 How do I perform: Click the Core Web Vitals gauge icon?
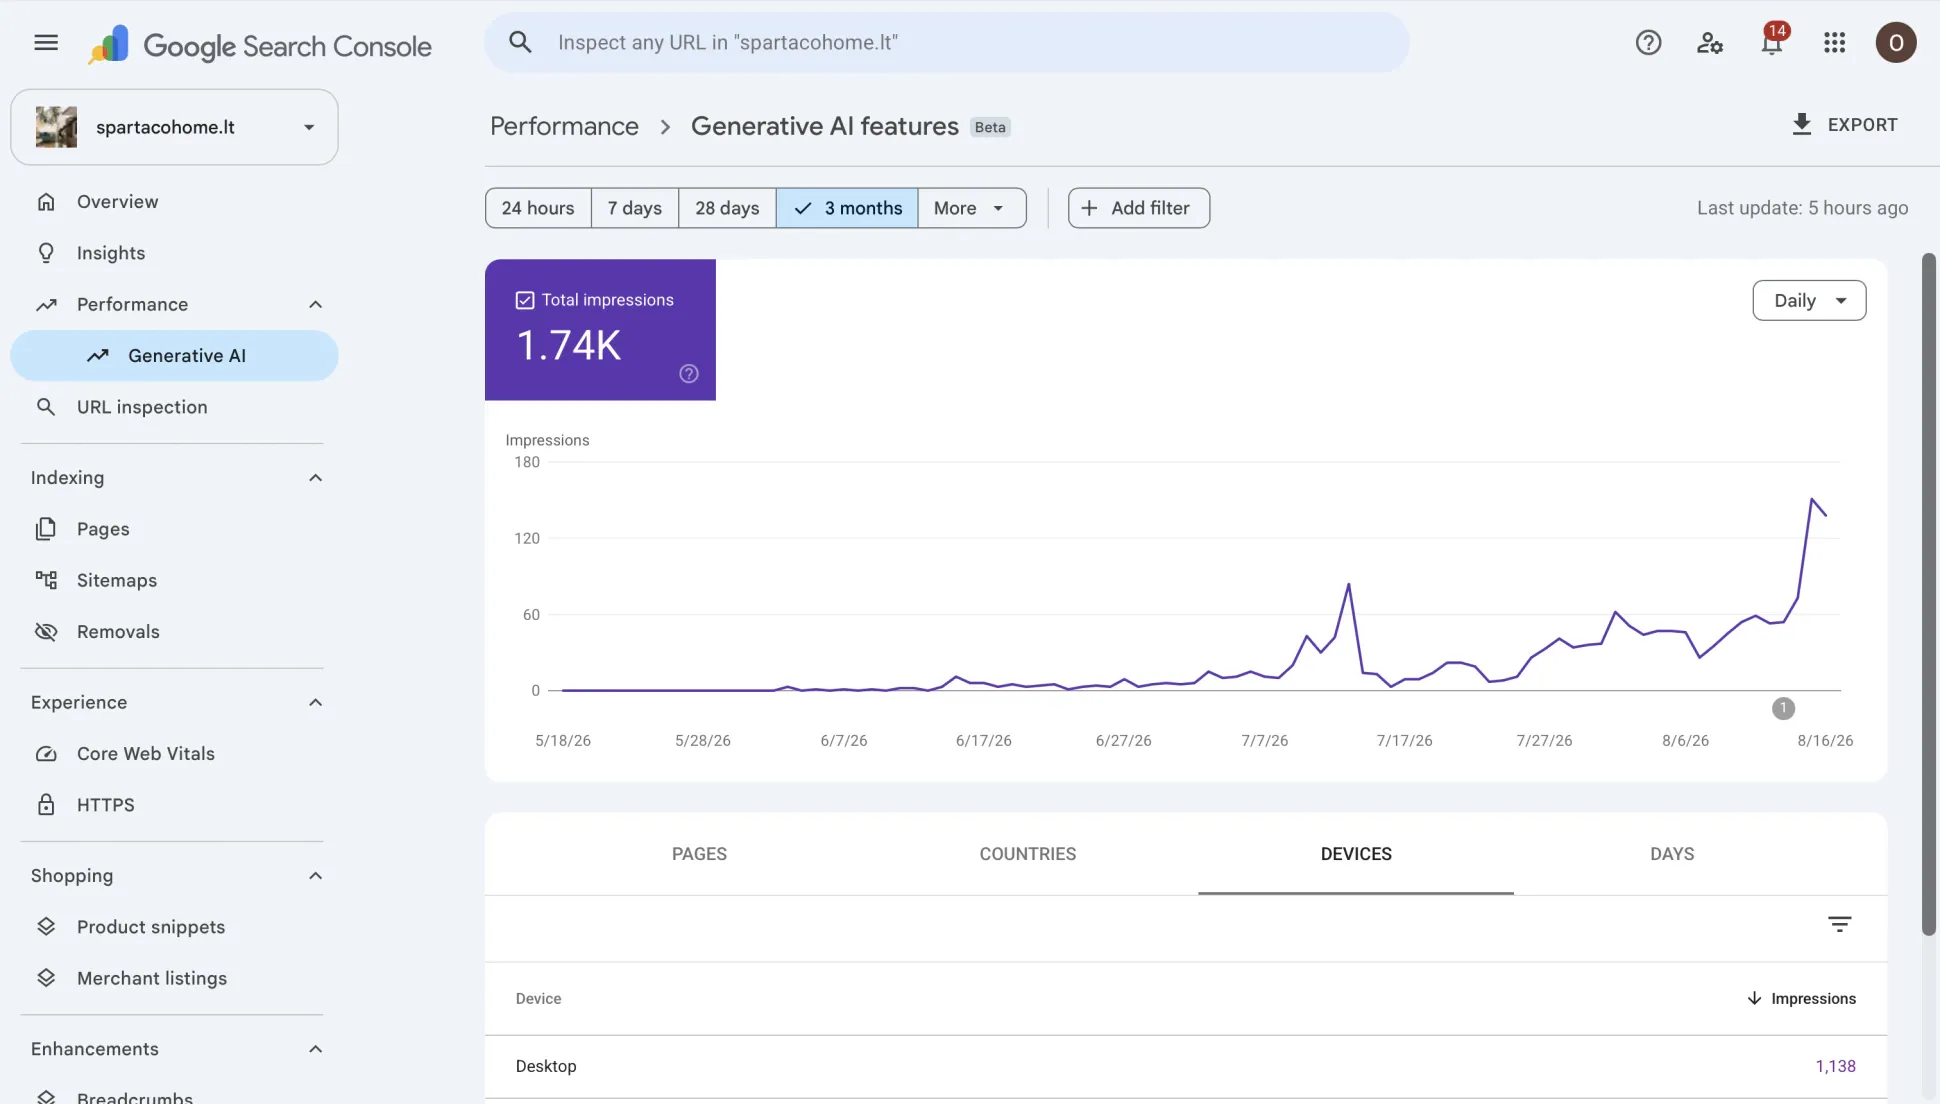click(46, 754)
